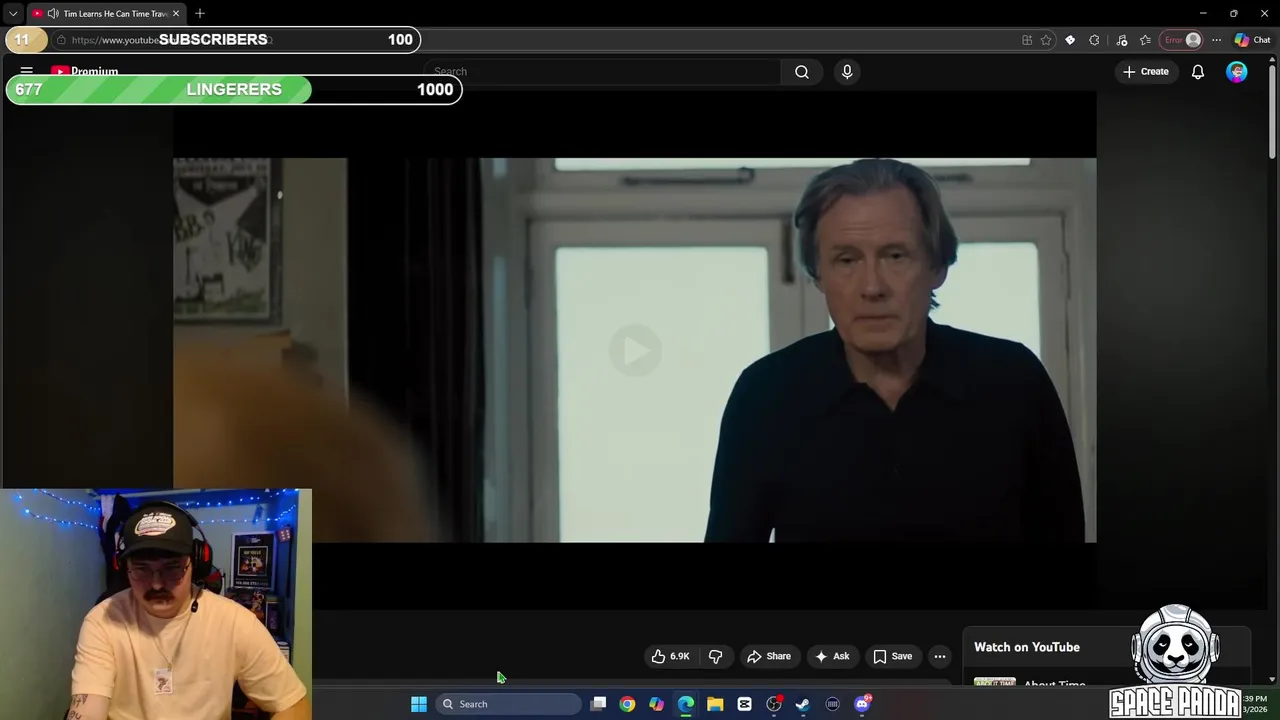This screenshot has width=1280, height=720.
Task: Launch Google Chrome from taskbar
Action: pos(627,704)
